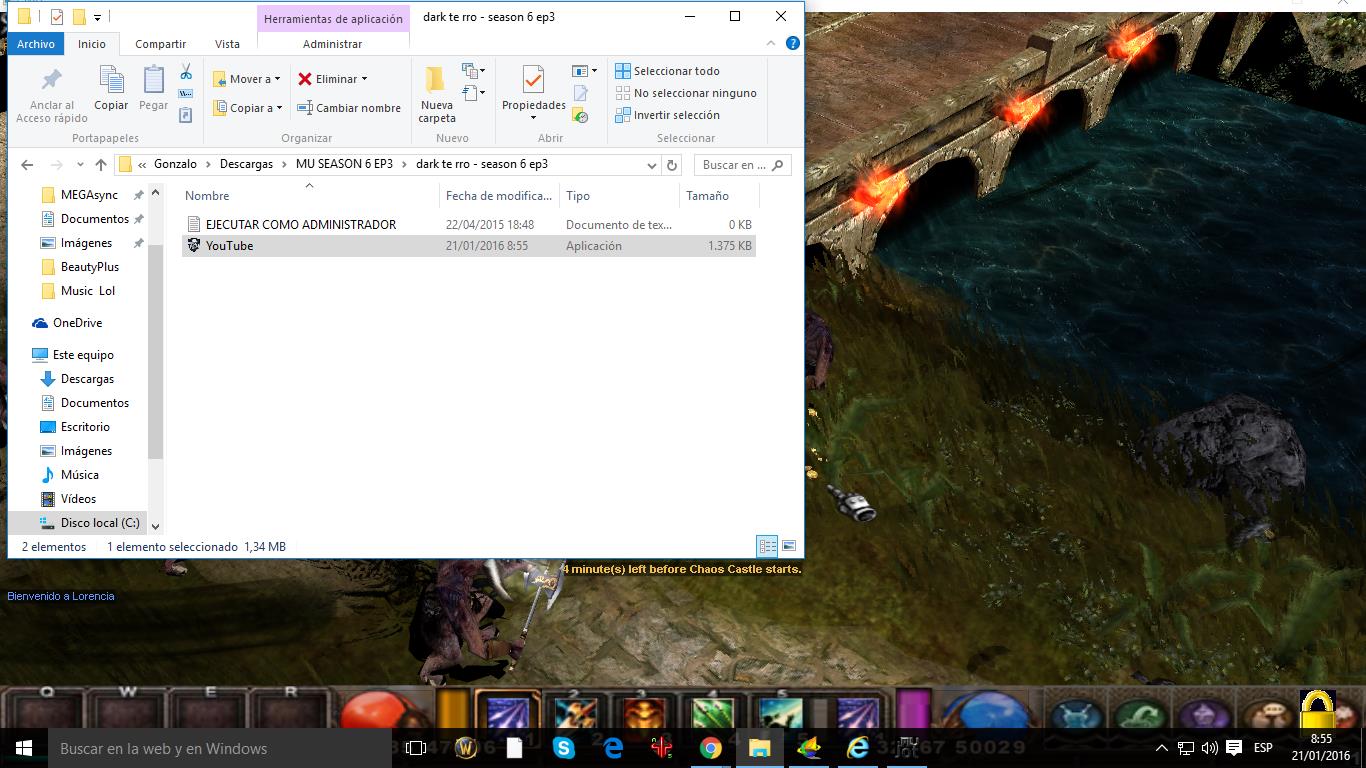1366x768 pixels.
Task: Open the address bar history dropdown
Action: tap(652, 165)
